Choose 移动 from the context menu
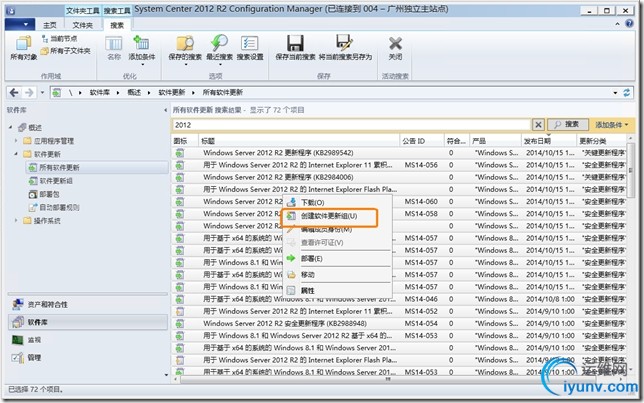This screenshot has width=644, height=403. (x=337, y=274)
